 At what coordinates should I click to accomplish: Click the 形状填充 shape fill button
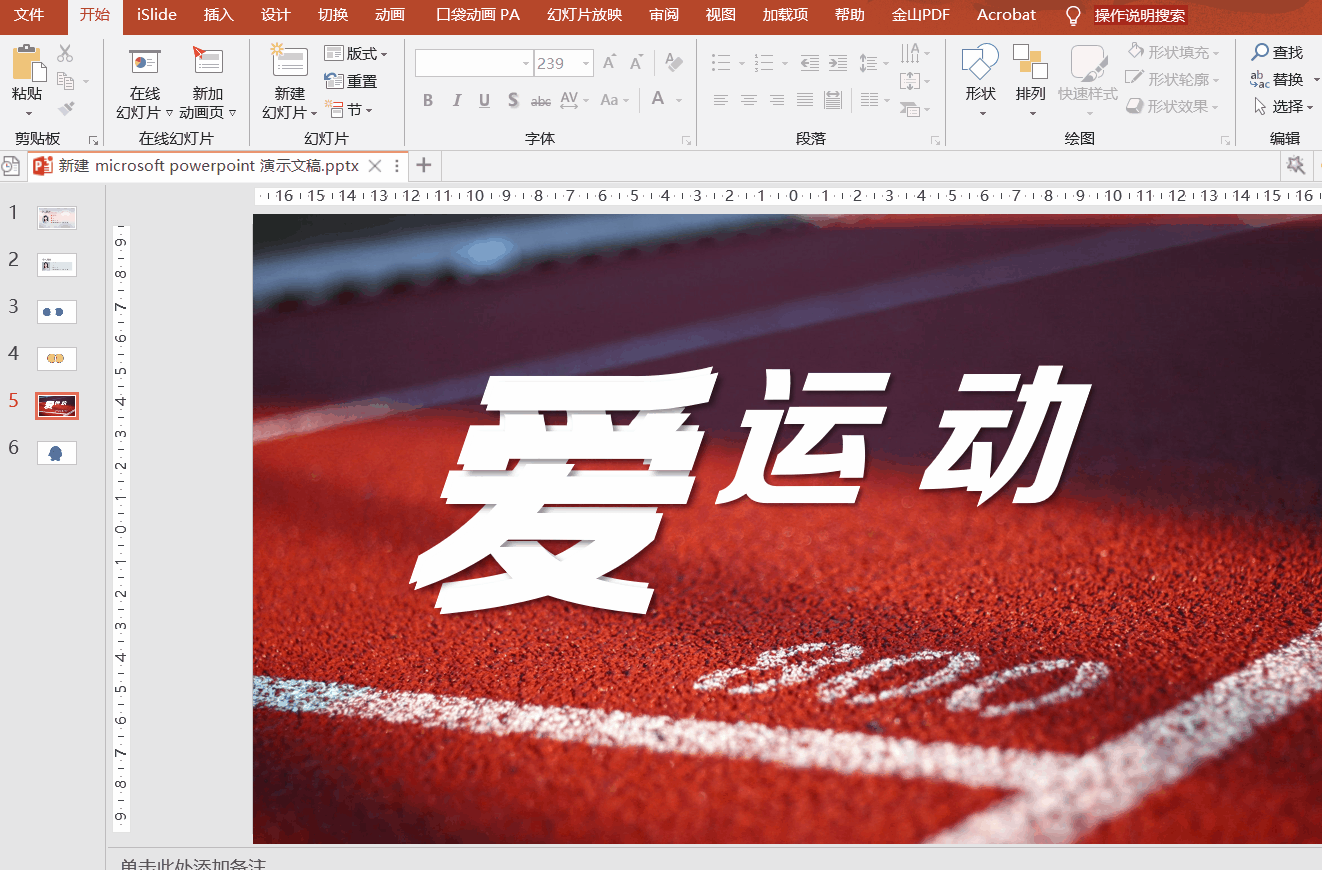click(1174, 52)
